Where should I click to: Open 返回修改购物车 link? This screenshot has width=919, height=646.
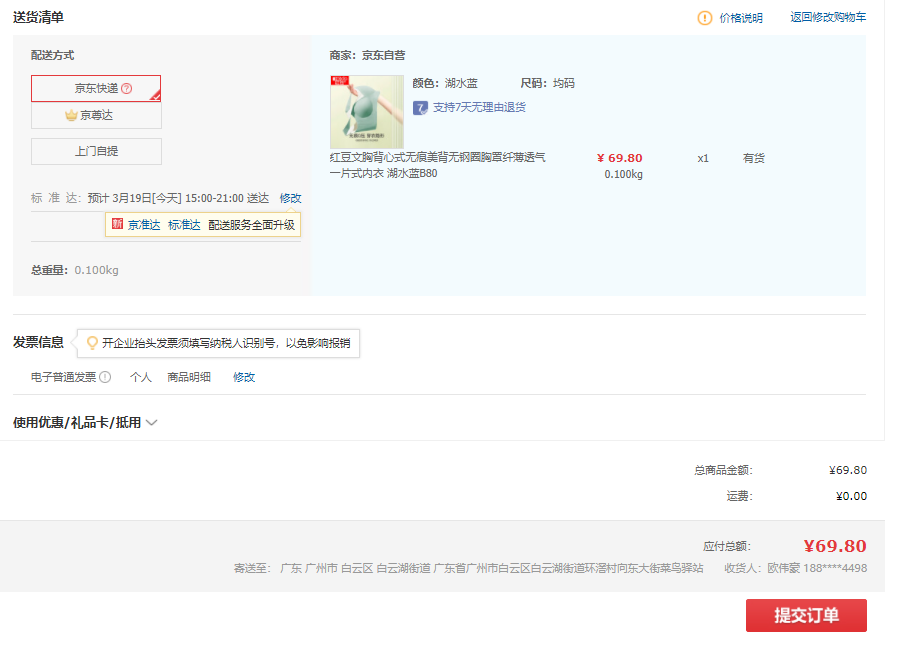pyautogui.click(x=828, y=17)
